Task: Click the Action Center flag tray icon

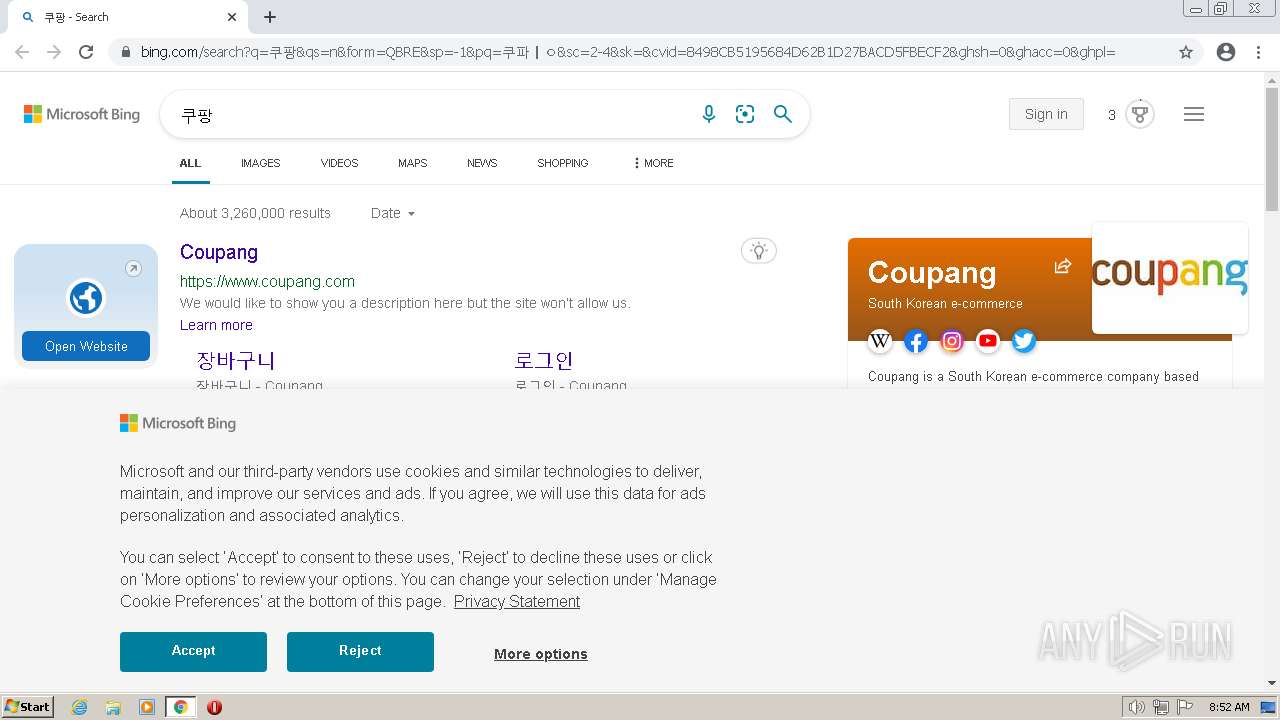Action: [x=1185, y=707]
